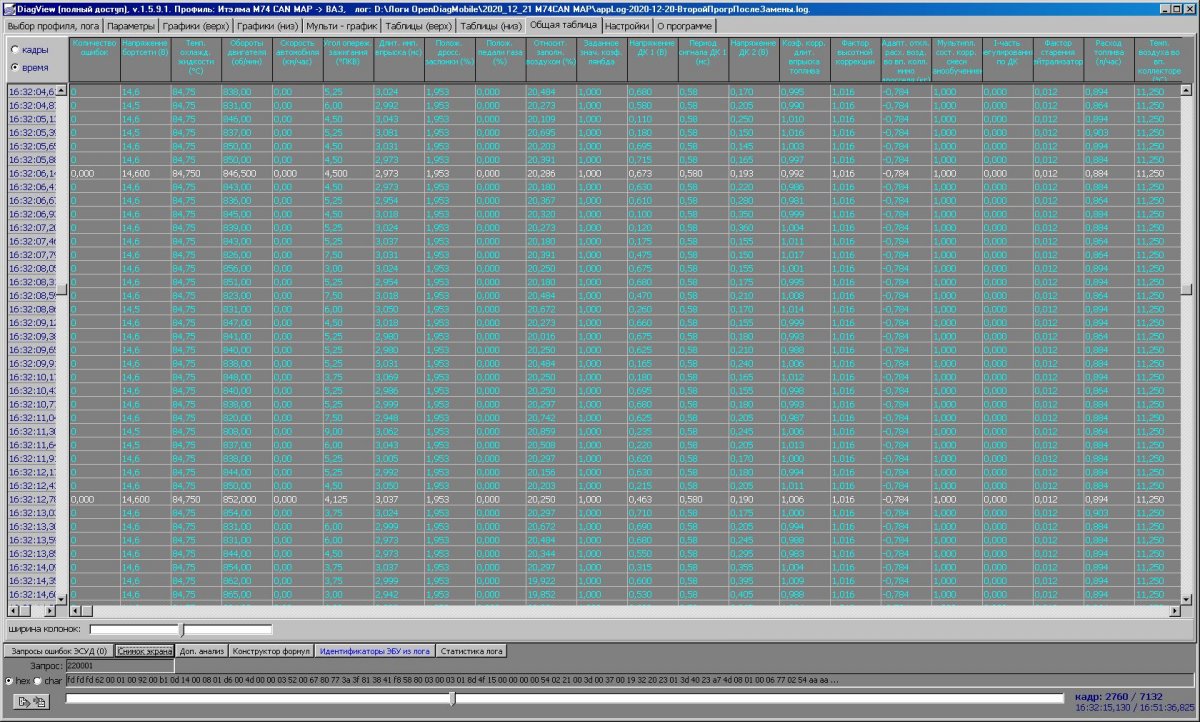Viewport: 1200px width, 722px height.
Task: Click the 'Статистика лога' button
Action: (x=472, y=650)
